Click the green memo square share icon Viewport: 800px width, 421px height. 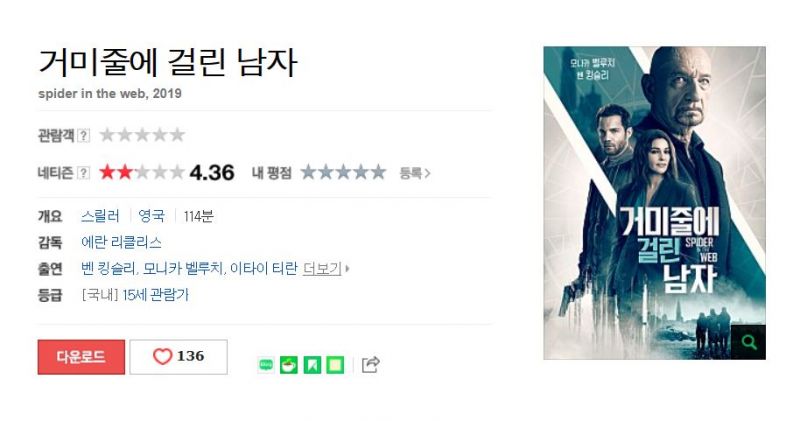(335, 365)
